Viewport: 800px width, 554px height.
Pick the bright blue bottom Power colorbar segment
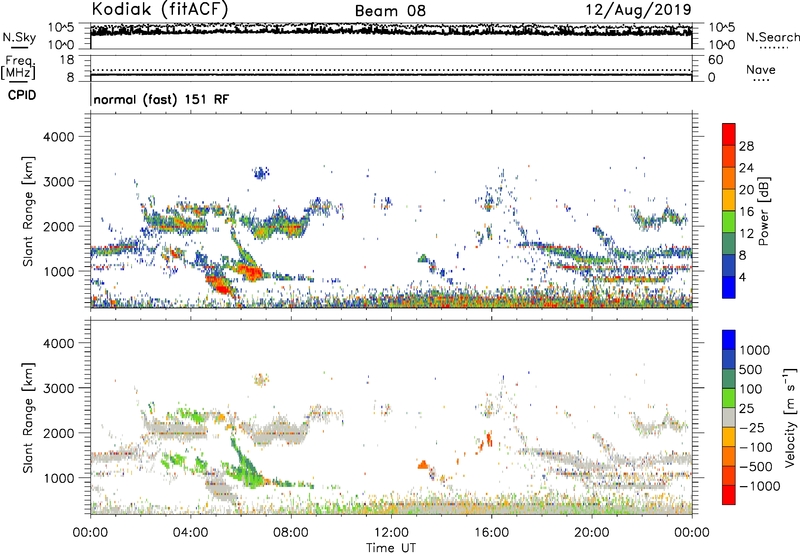pyautogui.click(x=729, y=287)
